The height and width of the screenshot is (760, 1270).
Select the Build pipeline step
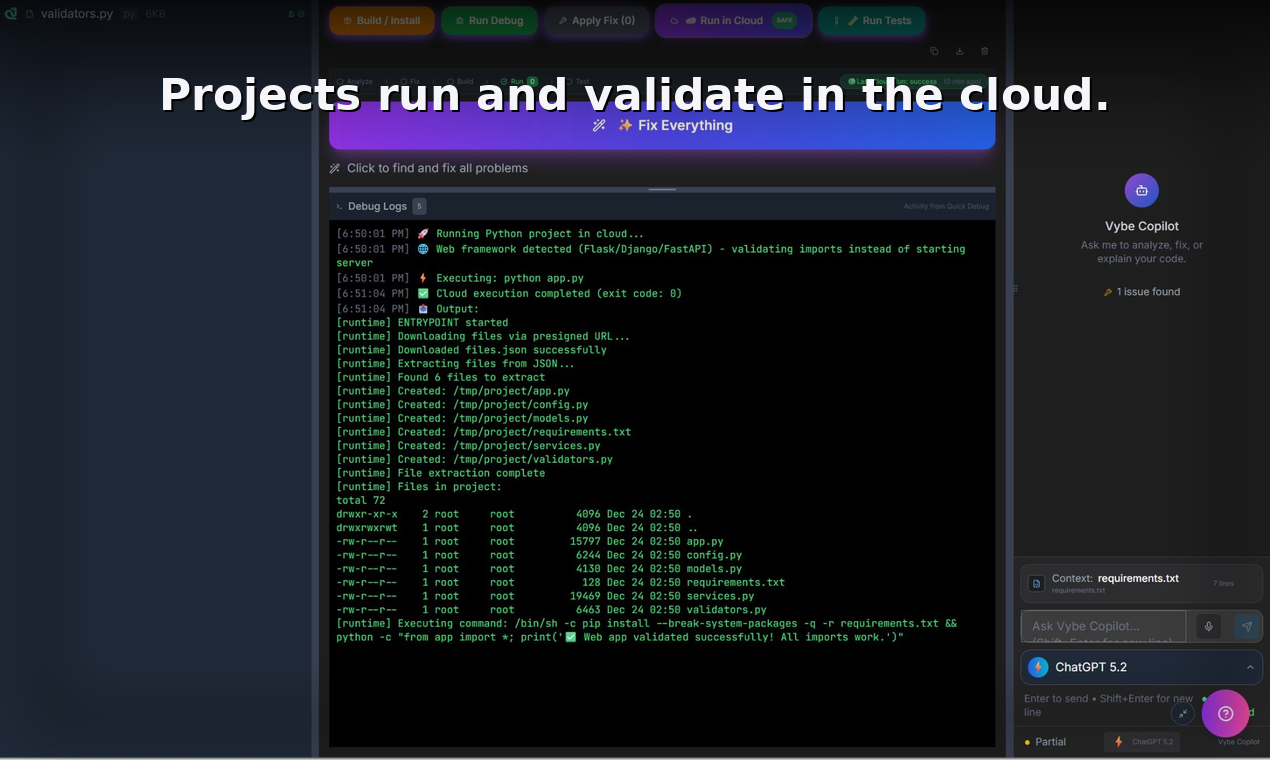pos(460,81)
